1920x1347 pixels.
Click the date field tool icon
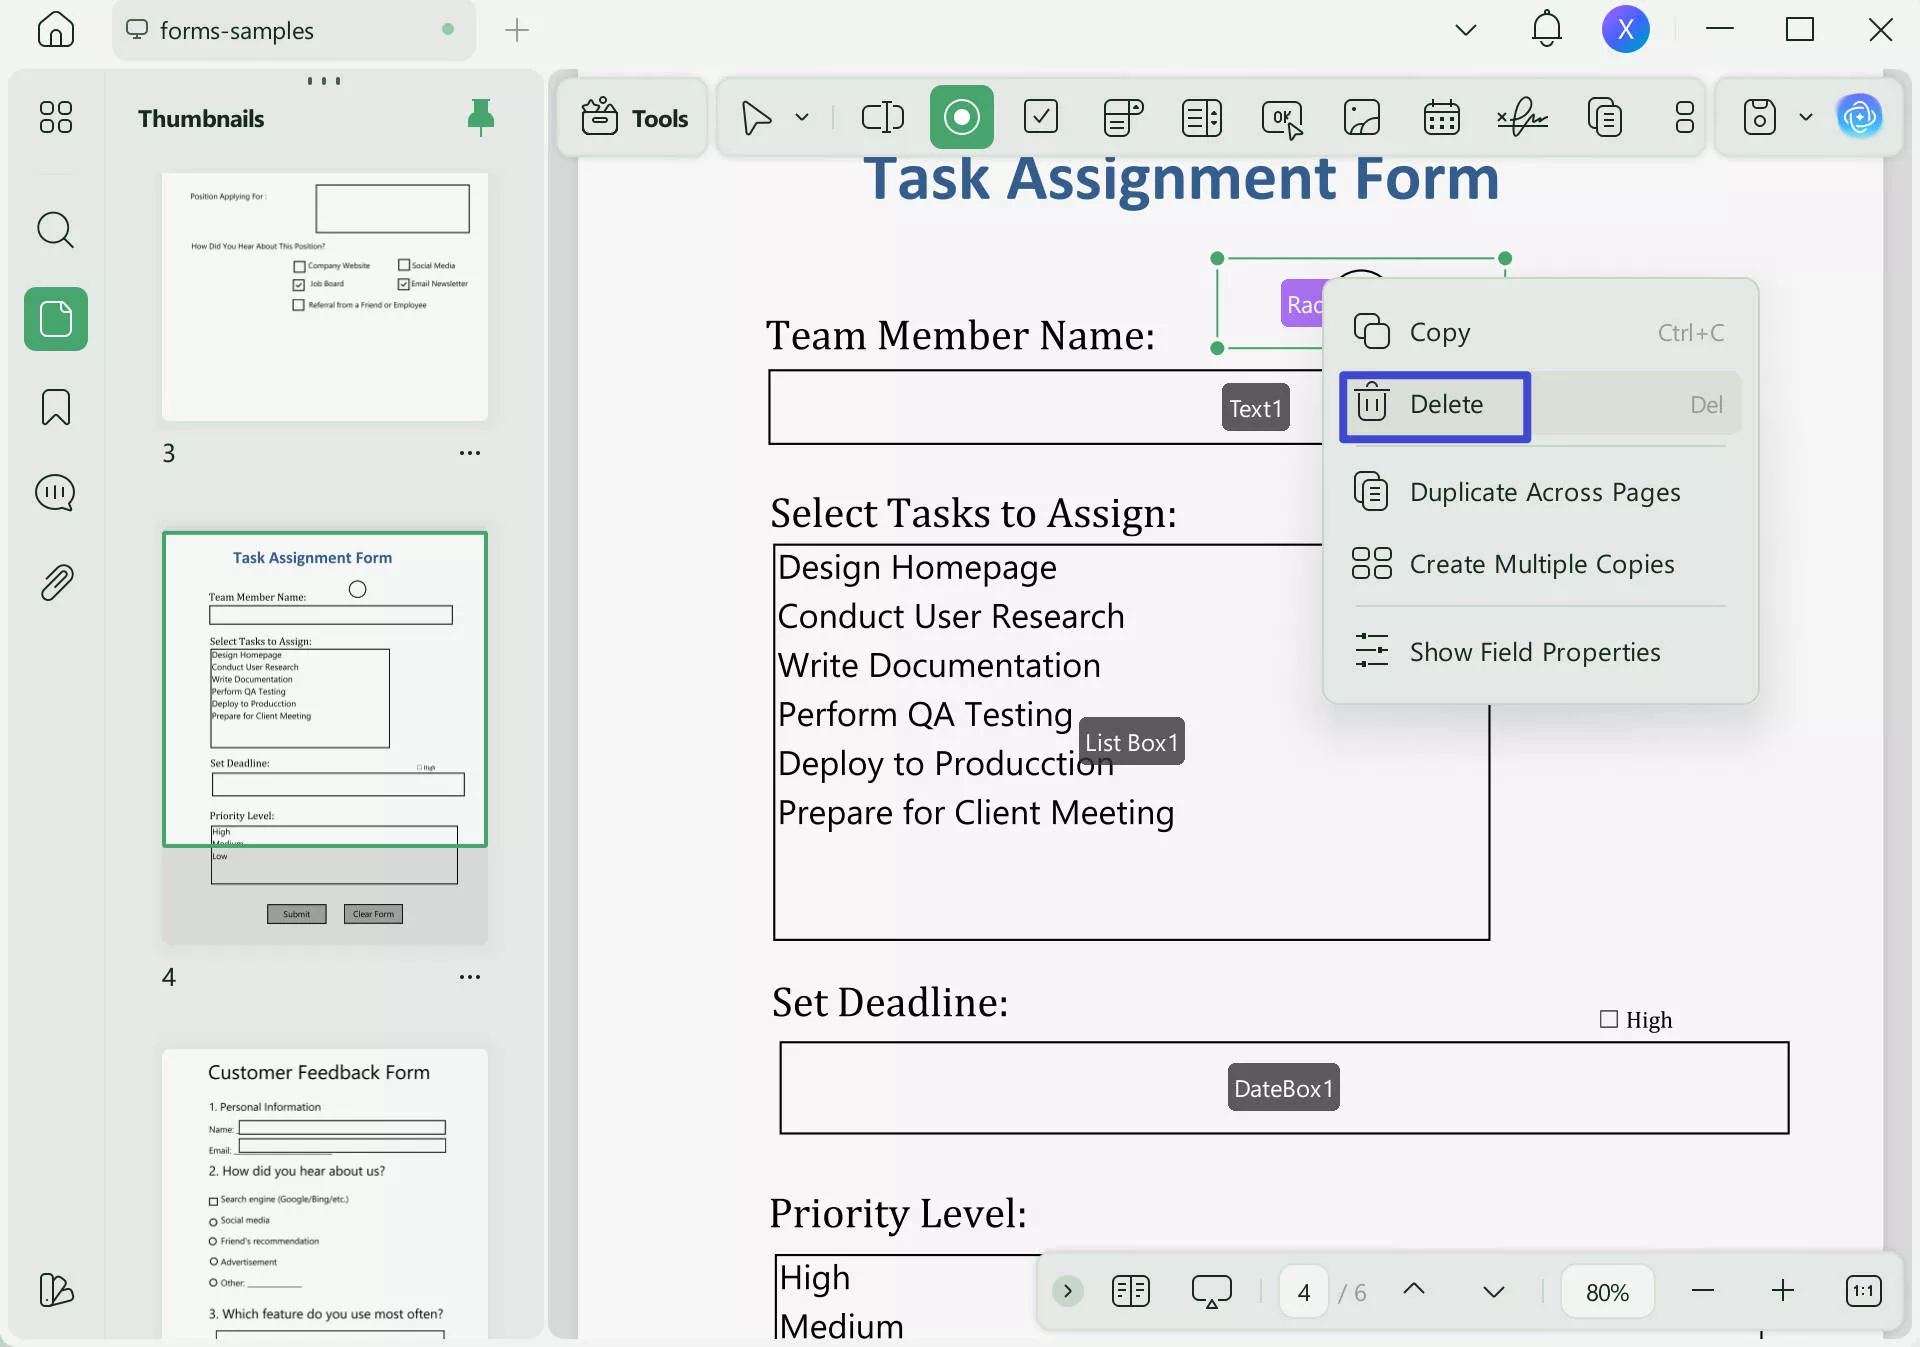(x=1441, y=118)
